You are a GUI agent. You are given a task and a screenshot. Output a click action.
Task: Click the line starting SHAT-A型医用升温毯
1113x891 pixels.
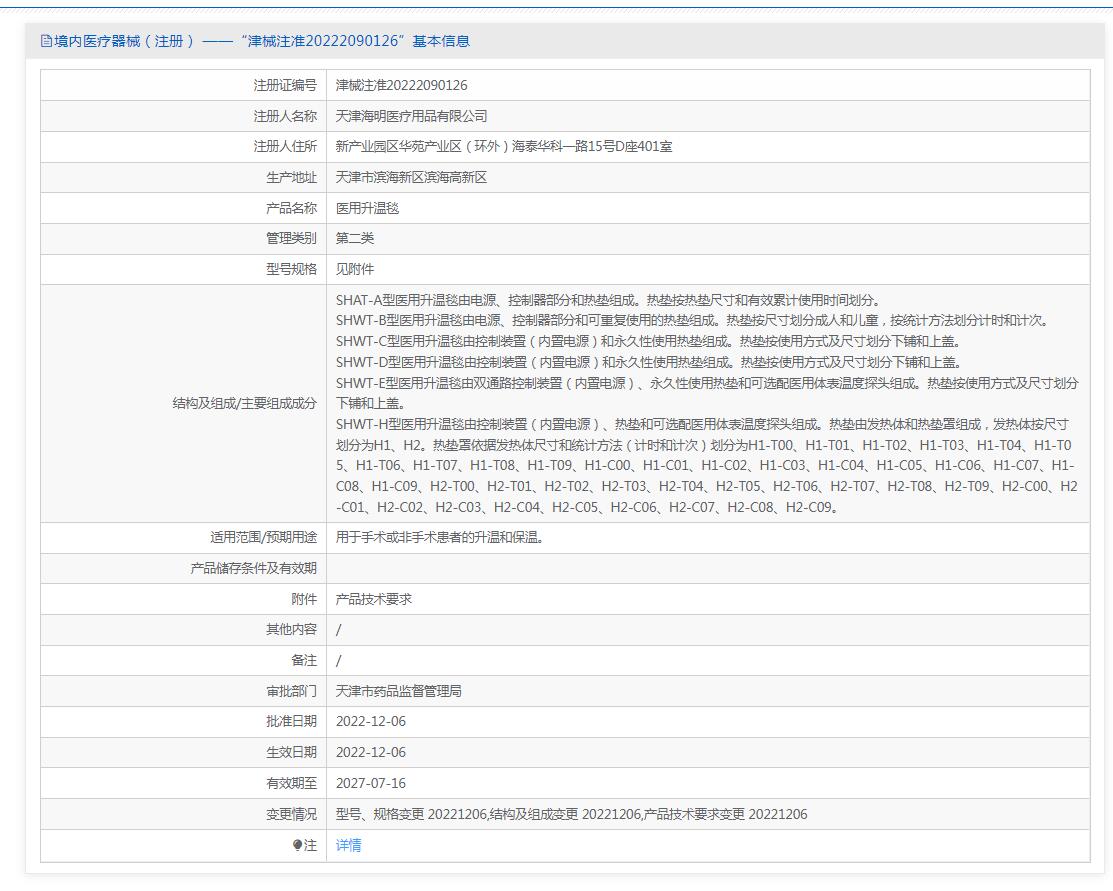(x=608, y=300)
